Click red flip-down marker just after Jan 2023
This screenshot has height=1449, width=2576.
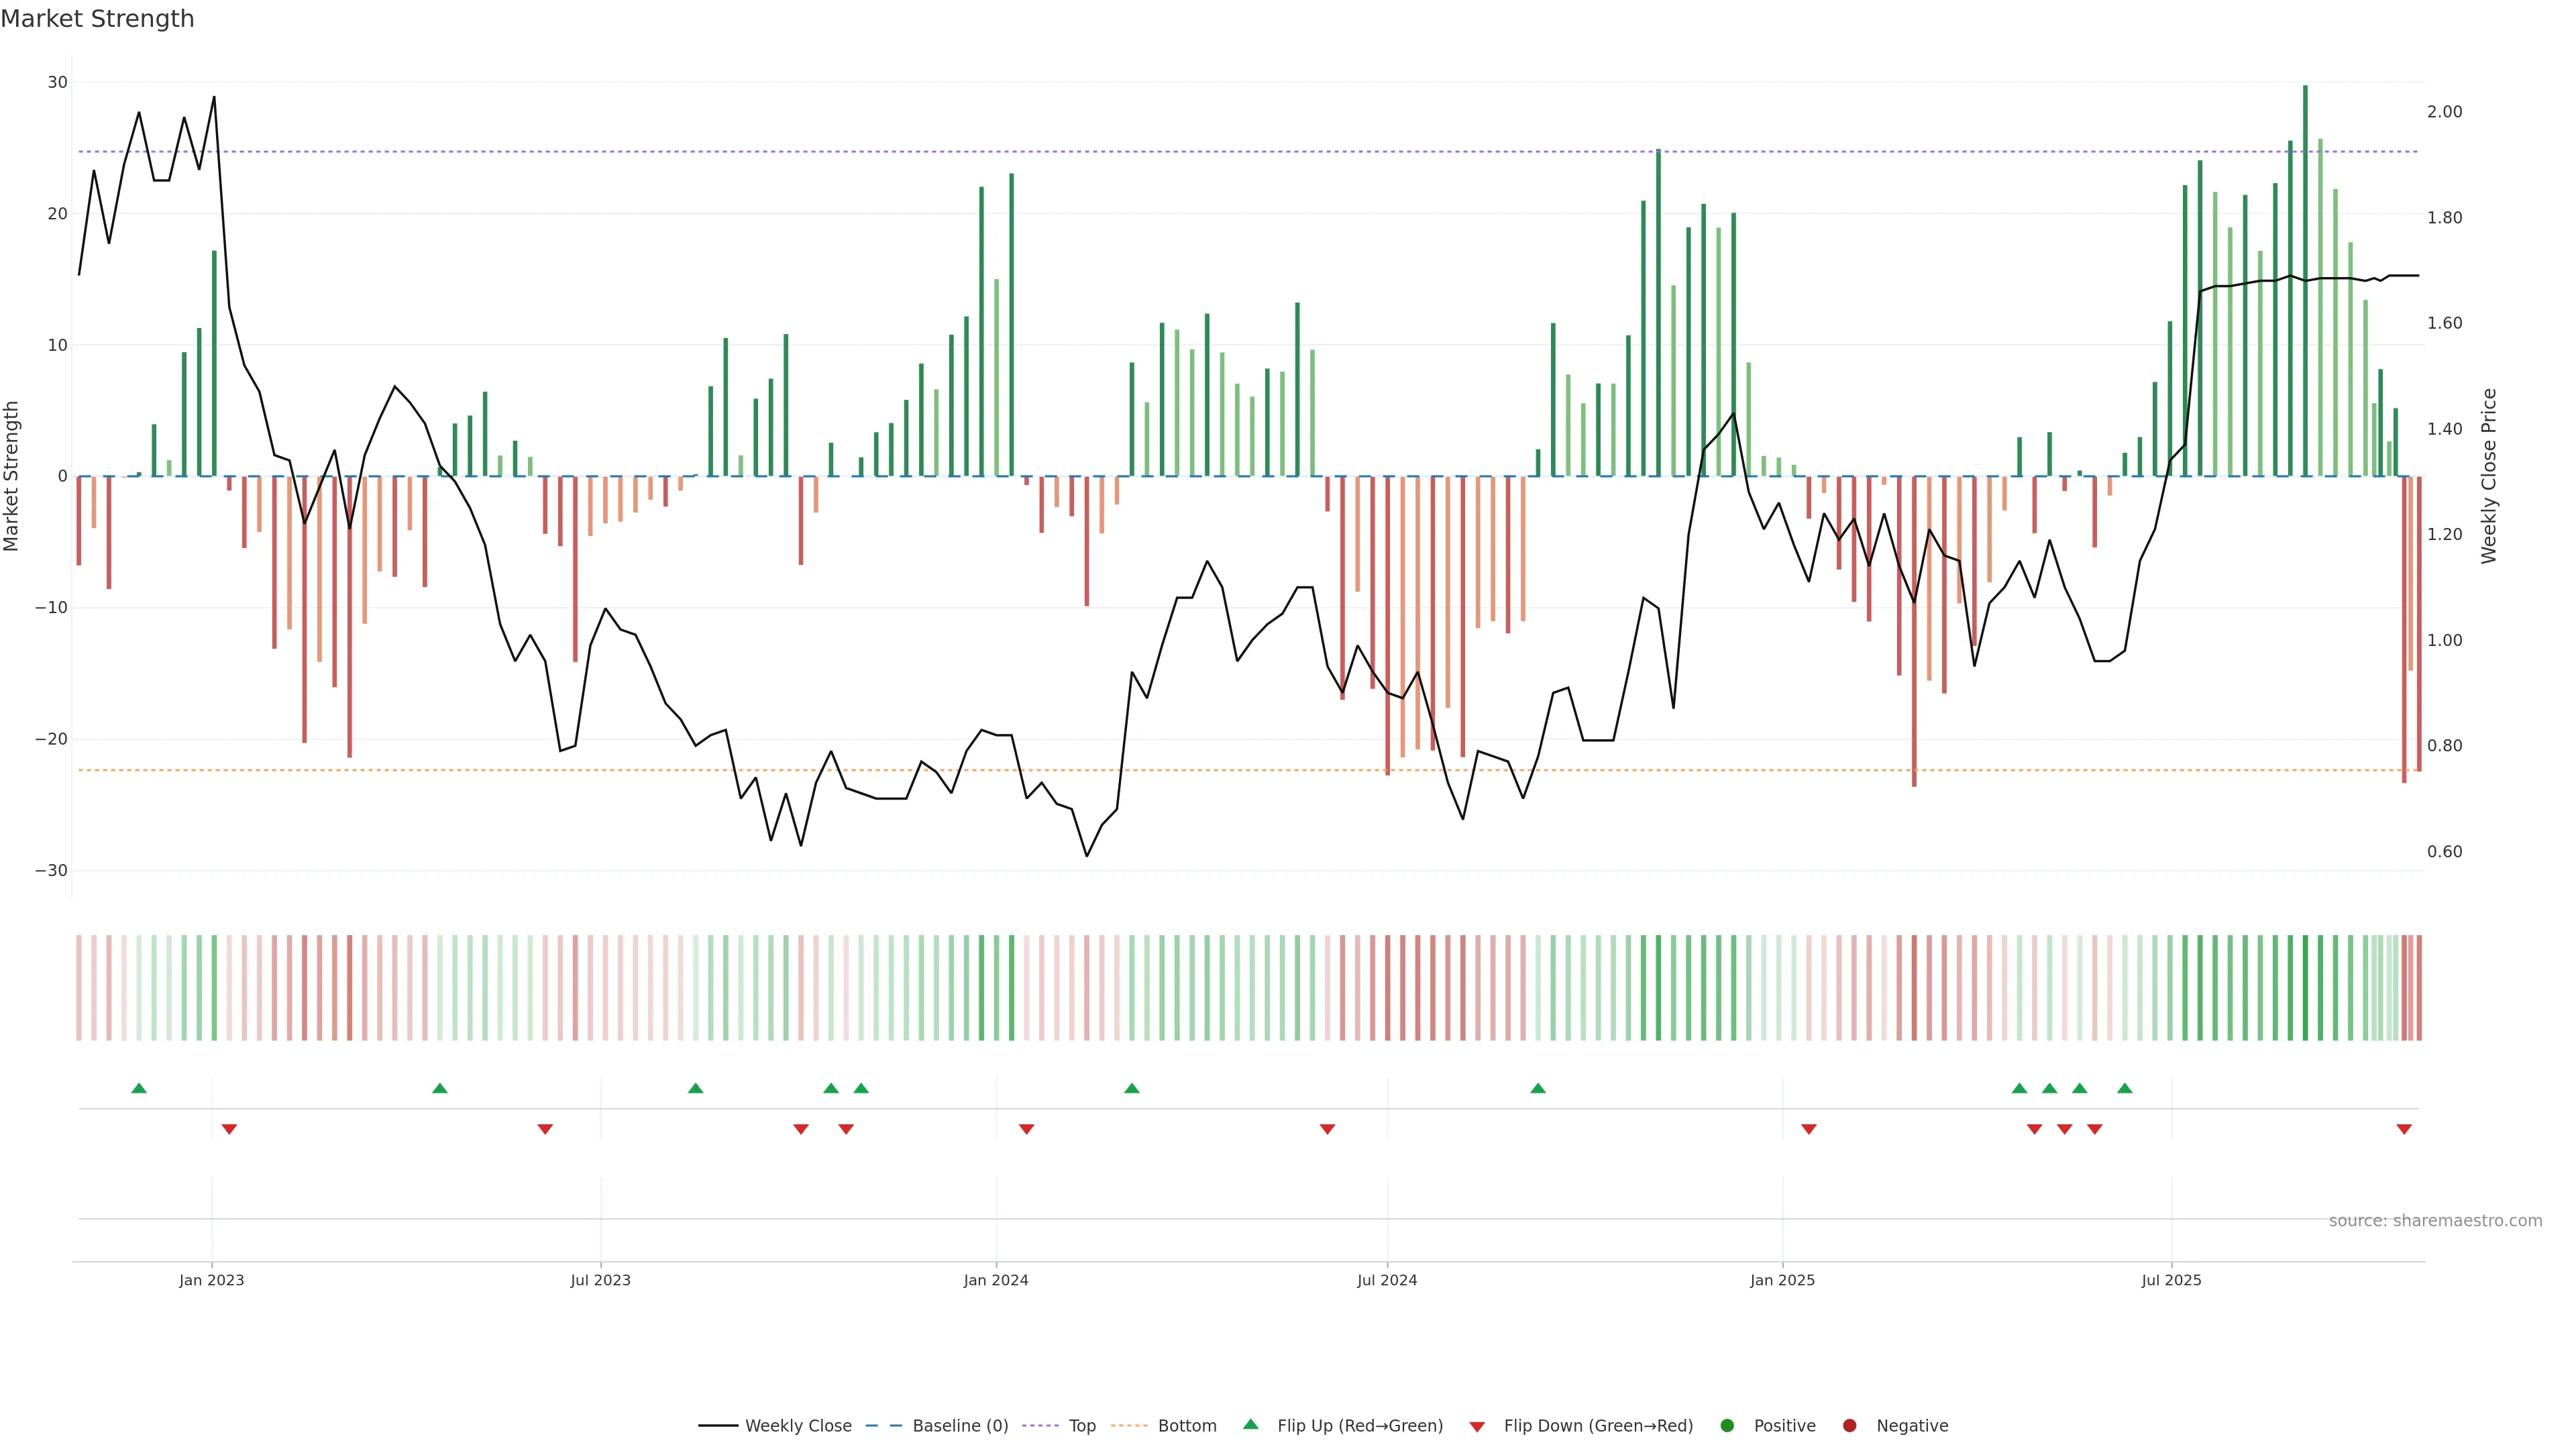[x=229, y=1129]
